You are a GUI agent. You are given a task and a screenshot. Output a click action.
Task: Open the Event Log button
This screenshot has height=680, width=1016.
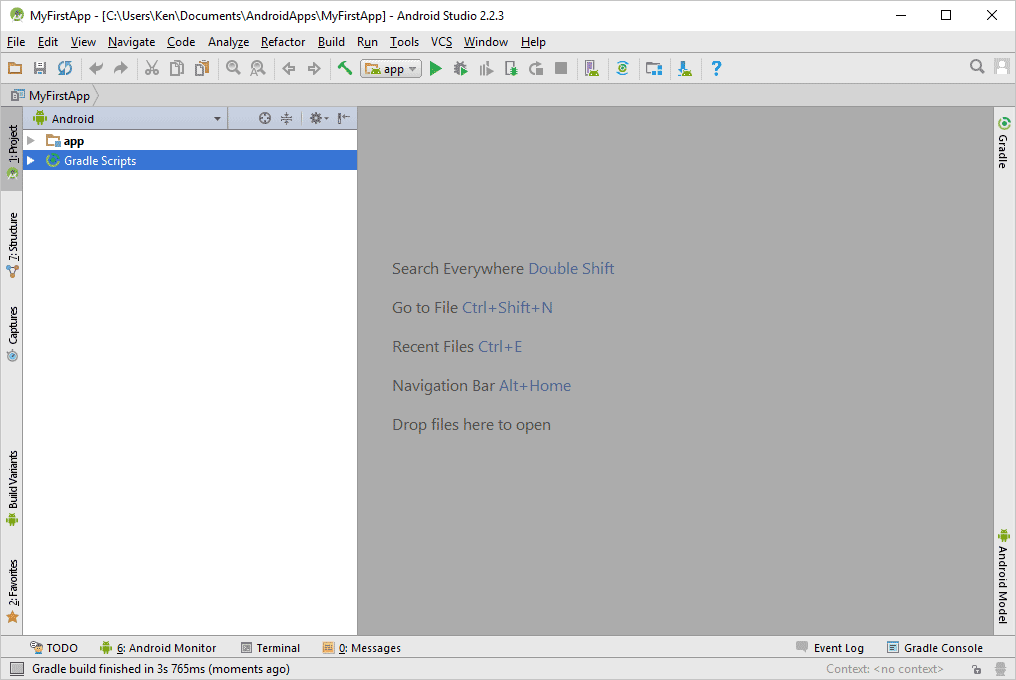tap(830, 648)
